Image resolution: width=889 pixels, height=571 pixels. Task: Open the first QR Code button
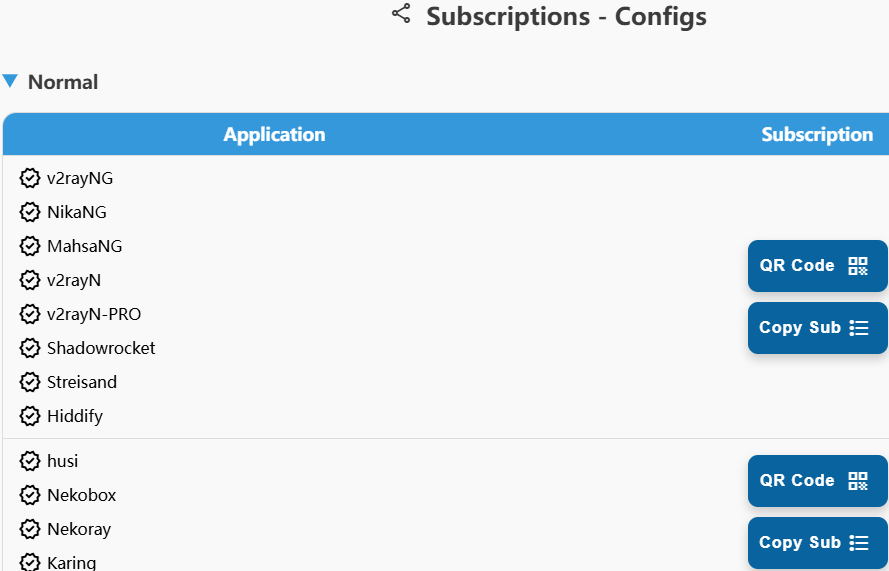[816, 266]
